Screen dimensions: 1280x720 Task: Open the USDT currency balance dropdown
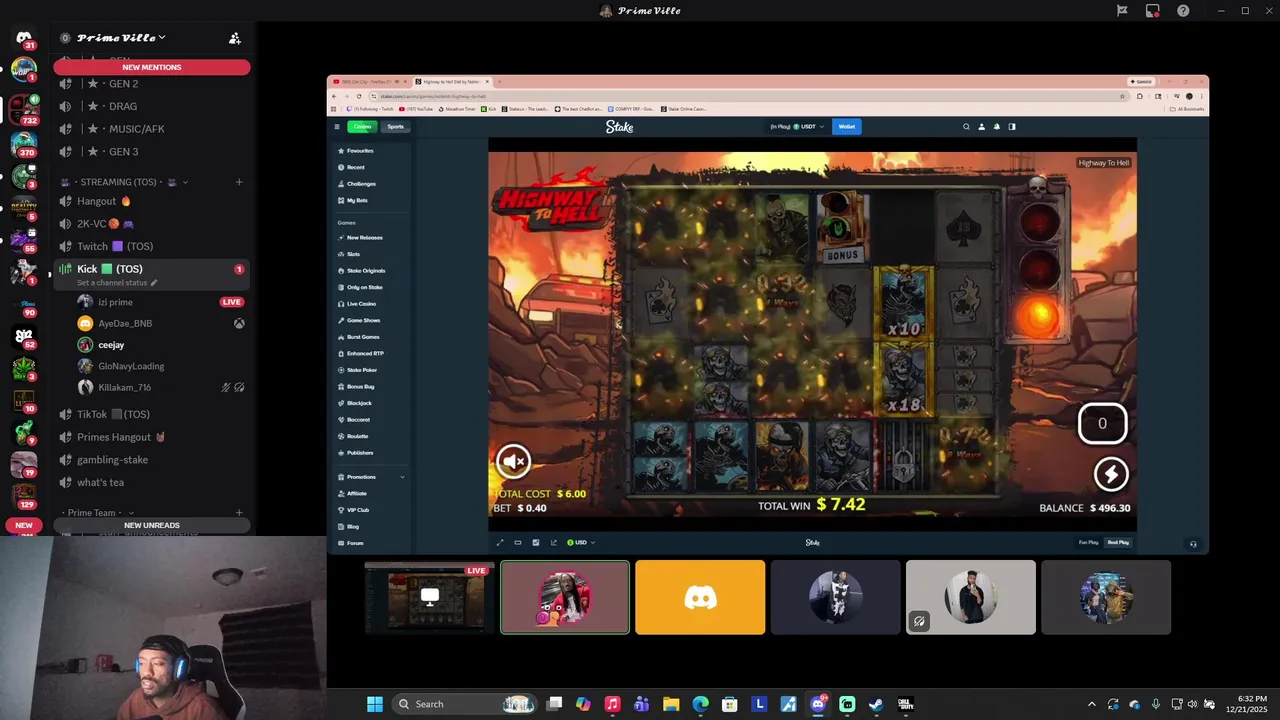[796, 127]
